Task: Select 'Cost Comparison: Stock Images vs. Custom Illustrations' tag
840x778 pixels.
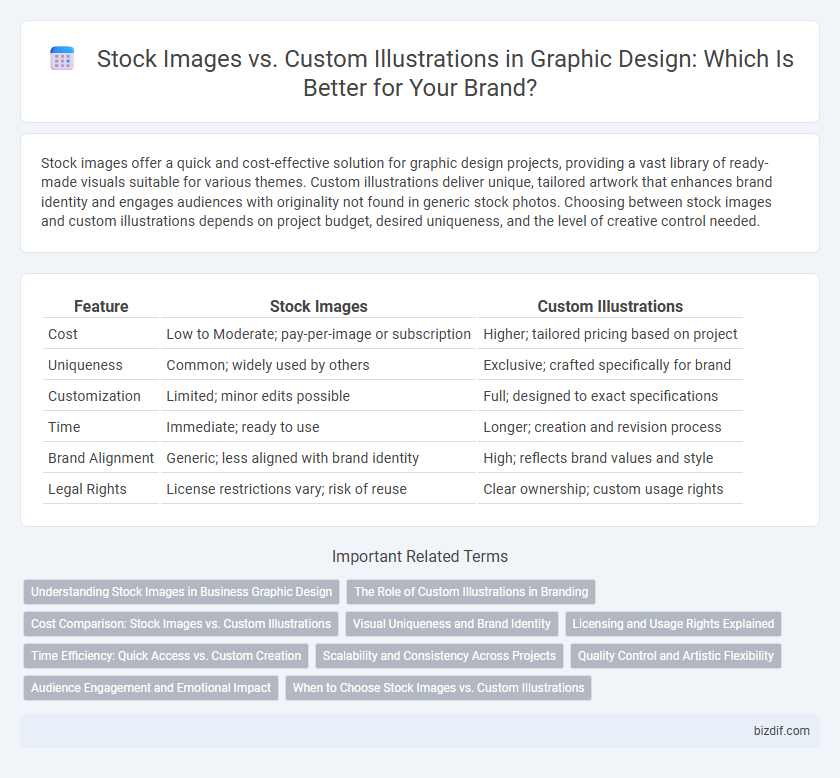Action: pyautogui.click(x=181, y=624)
